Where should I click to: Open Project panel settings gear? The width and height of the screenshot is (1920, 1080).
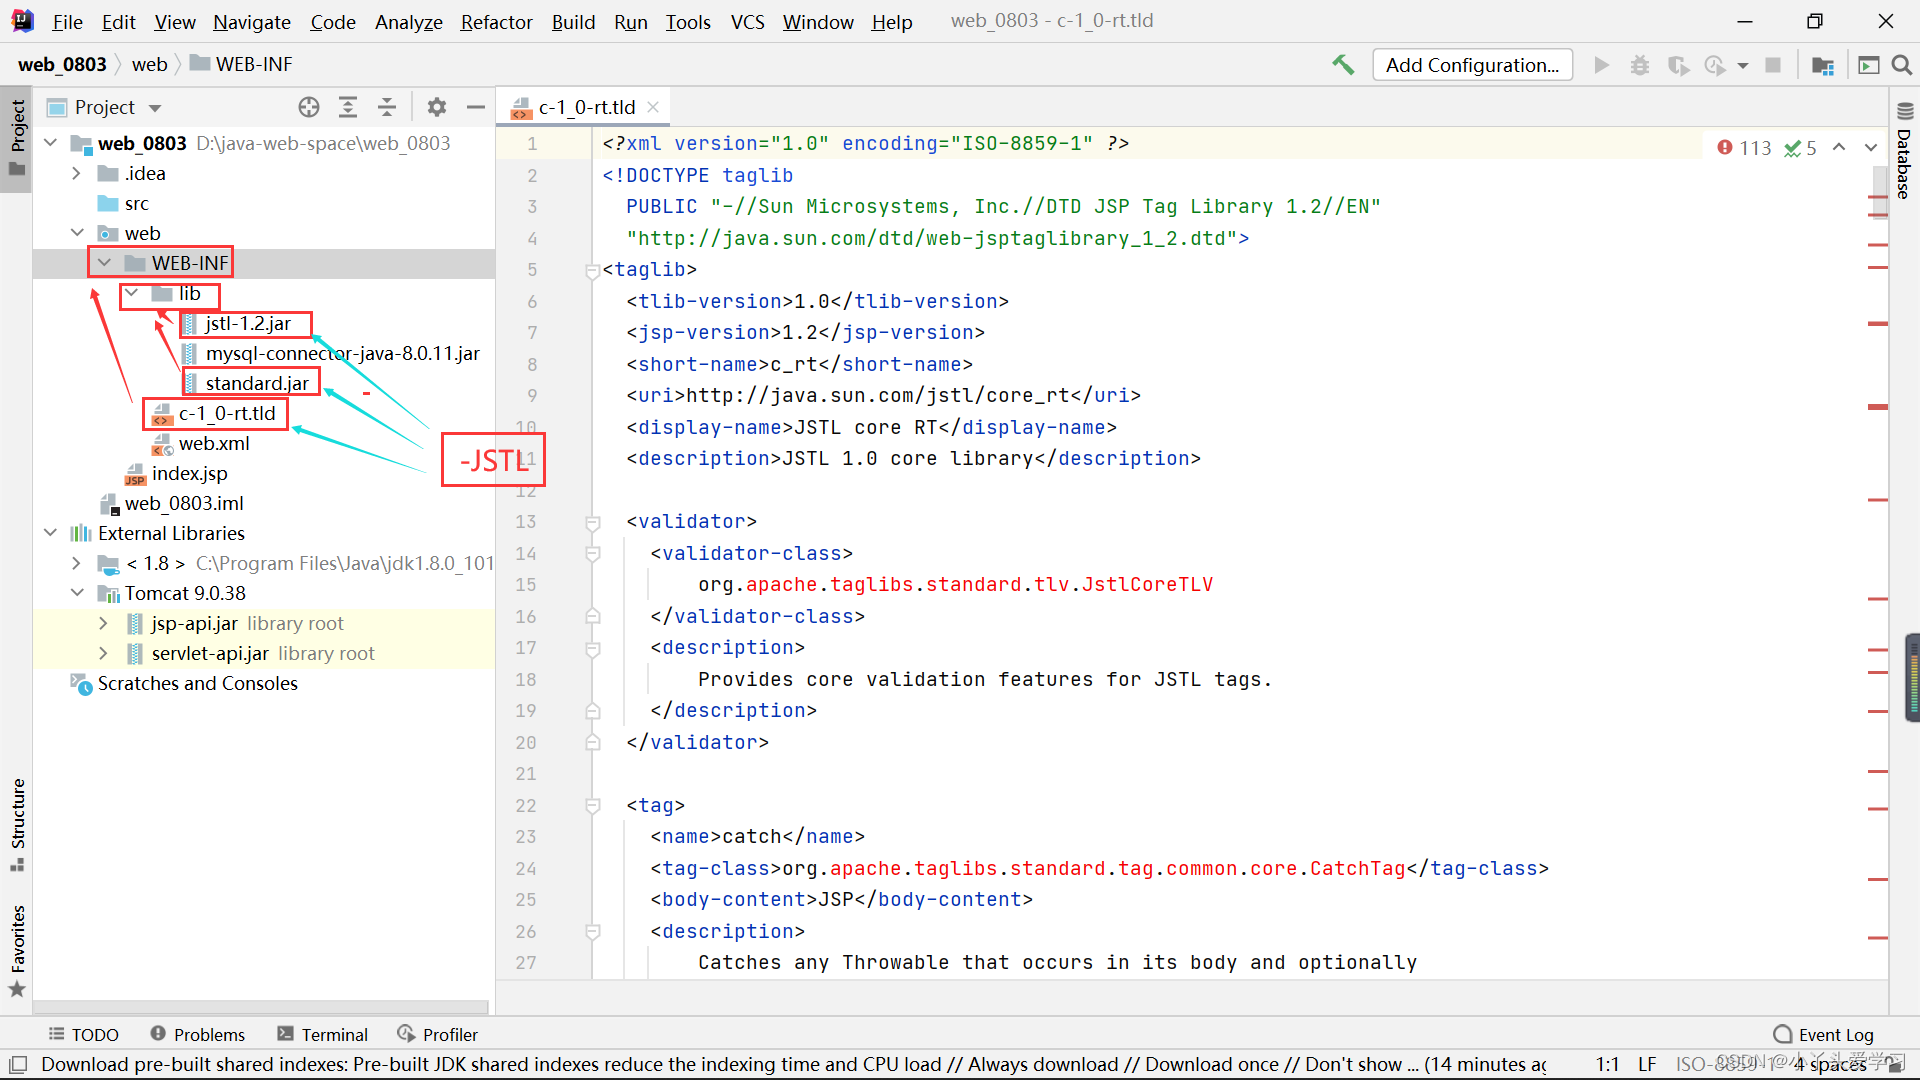(x=437, y=107)
